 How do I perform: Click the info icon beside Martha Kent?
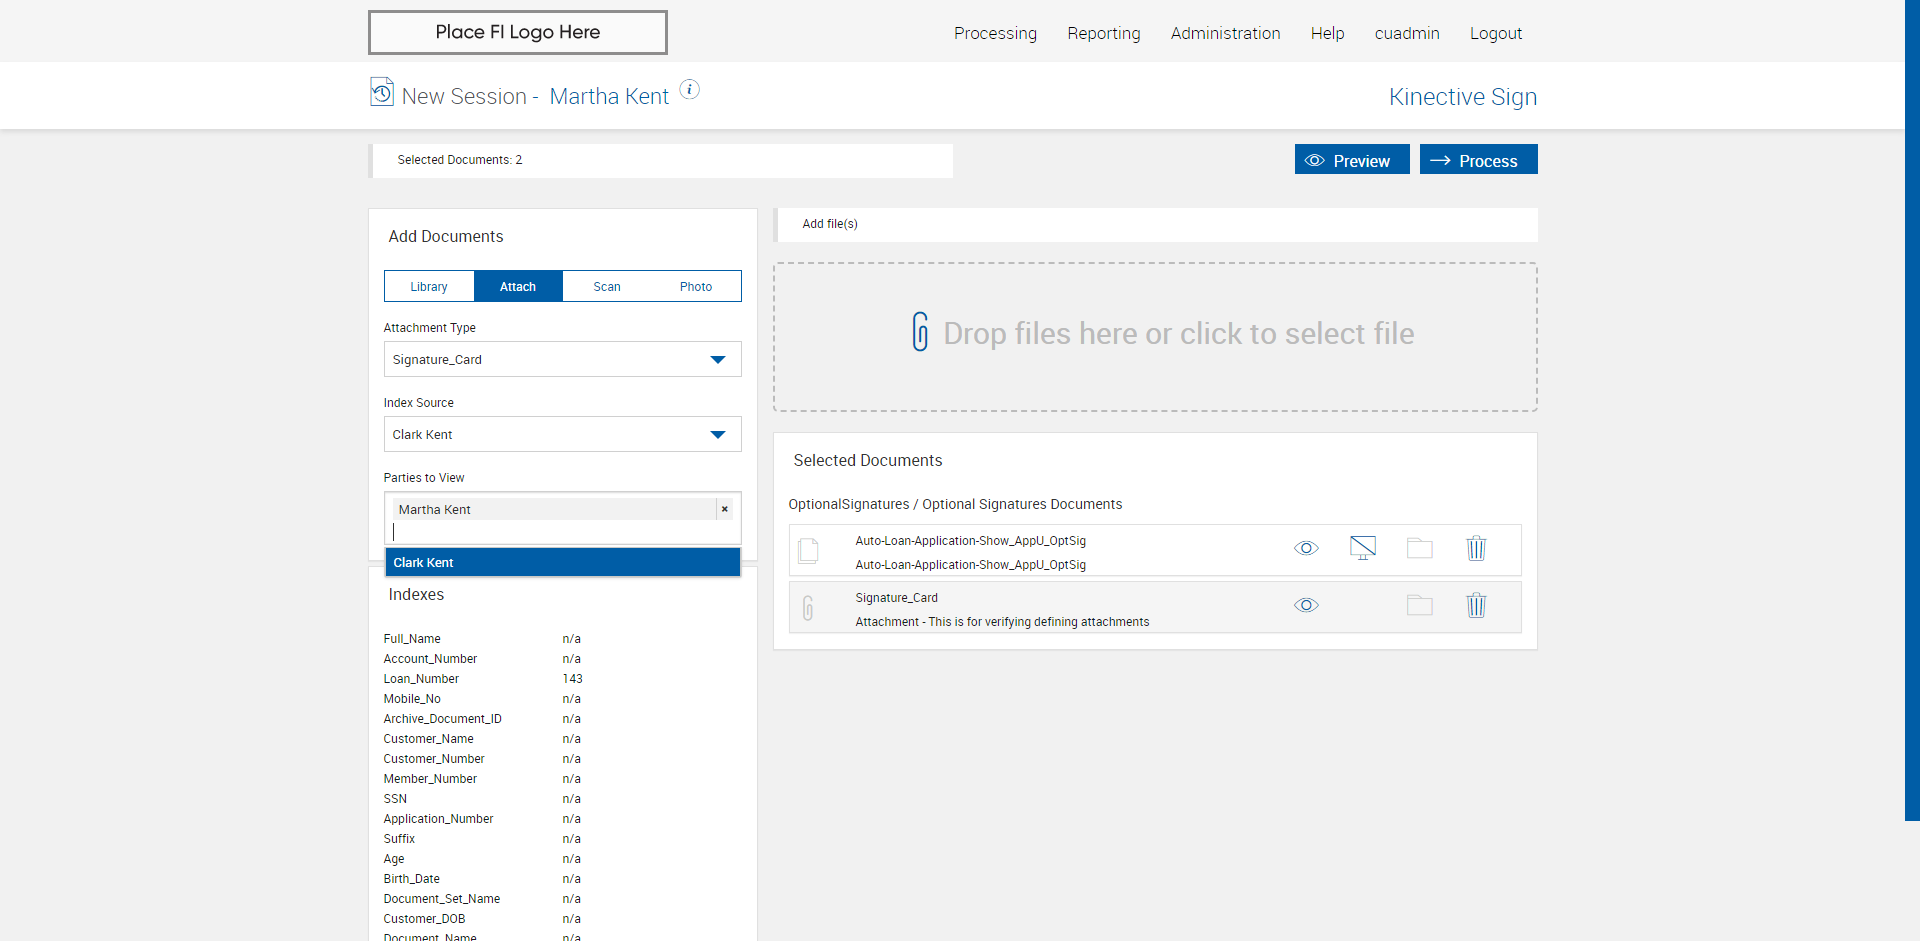pyautogui.click(x=689, y=90)
